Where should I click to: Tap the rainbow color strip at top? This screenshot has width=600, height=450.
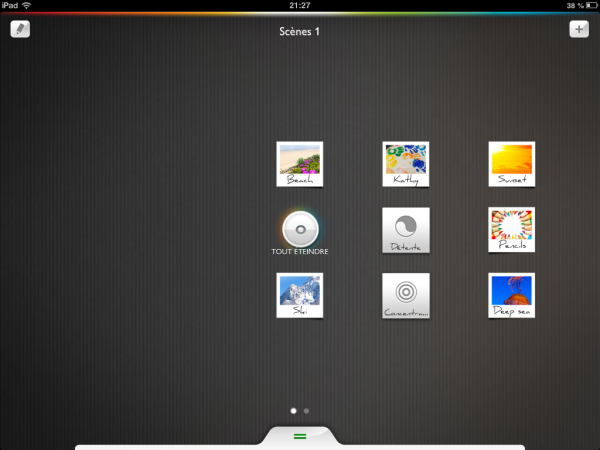[300, 13]
